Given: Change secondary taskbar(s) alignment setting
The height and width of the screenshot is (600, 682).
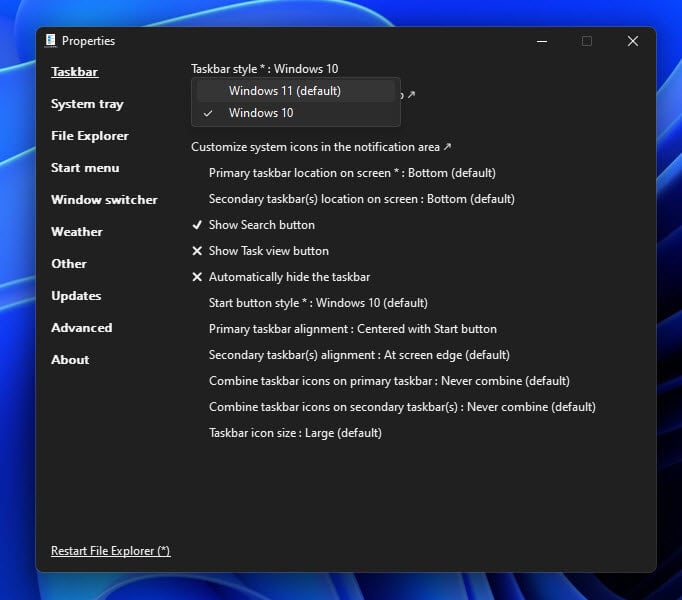Looking at the screenshot, I should 359,355.
